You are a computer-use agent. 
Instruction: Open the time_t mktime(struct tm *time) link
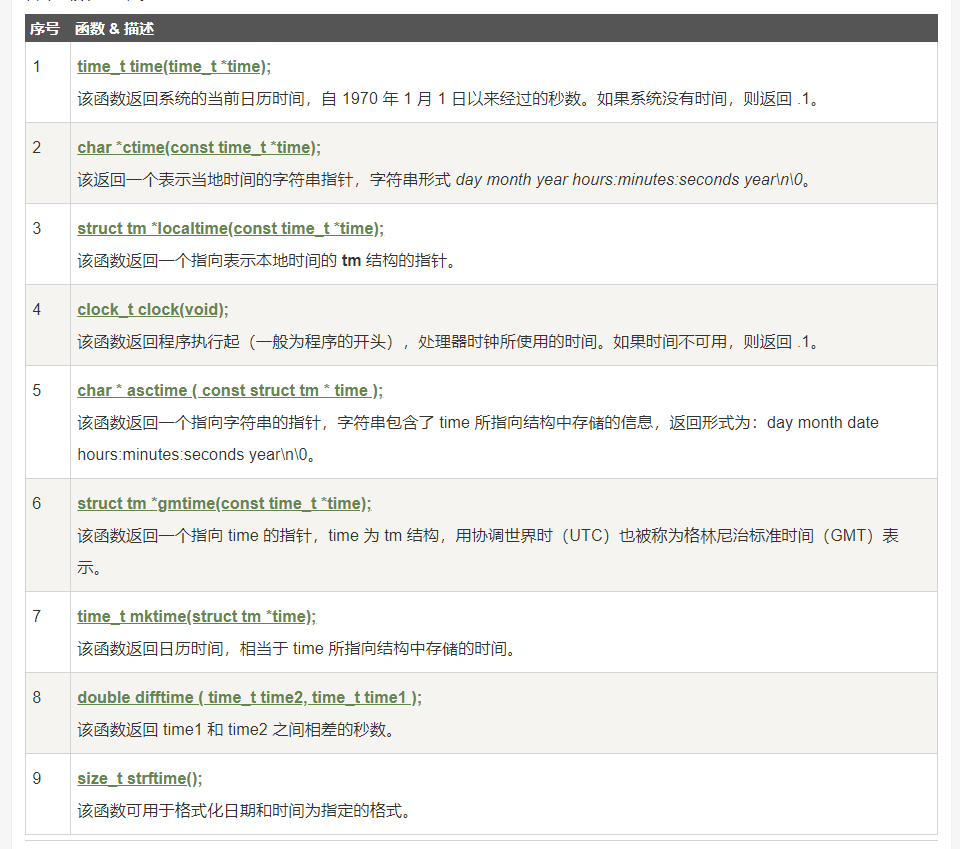(196, 617)
